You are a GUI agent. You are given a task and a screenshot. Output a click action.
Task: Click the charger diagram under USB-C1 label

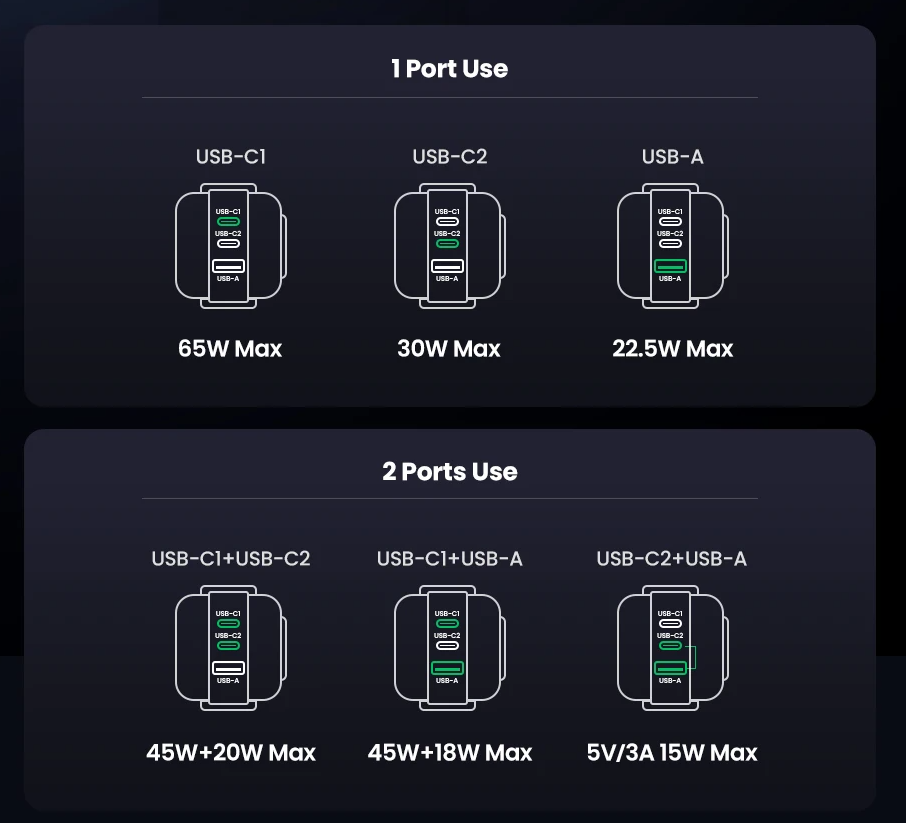point(230,245)
